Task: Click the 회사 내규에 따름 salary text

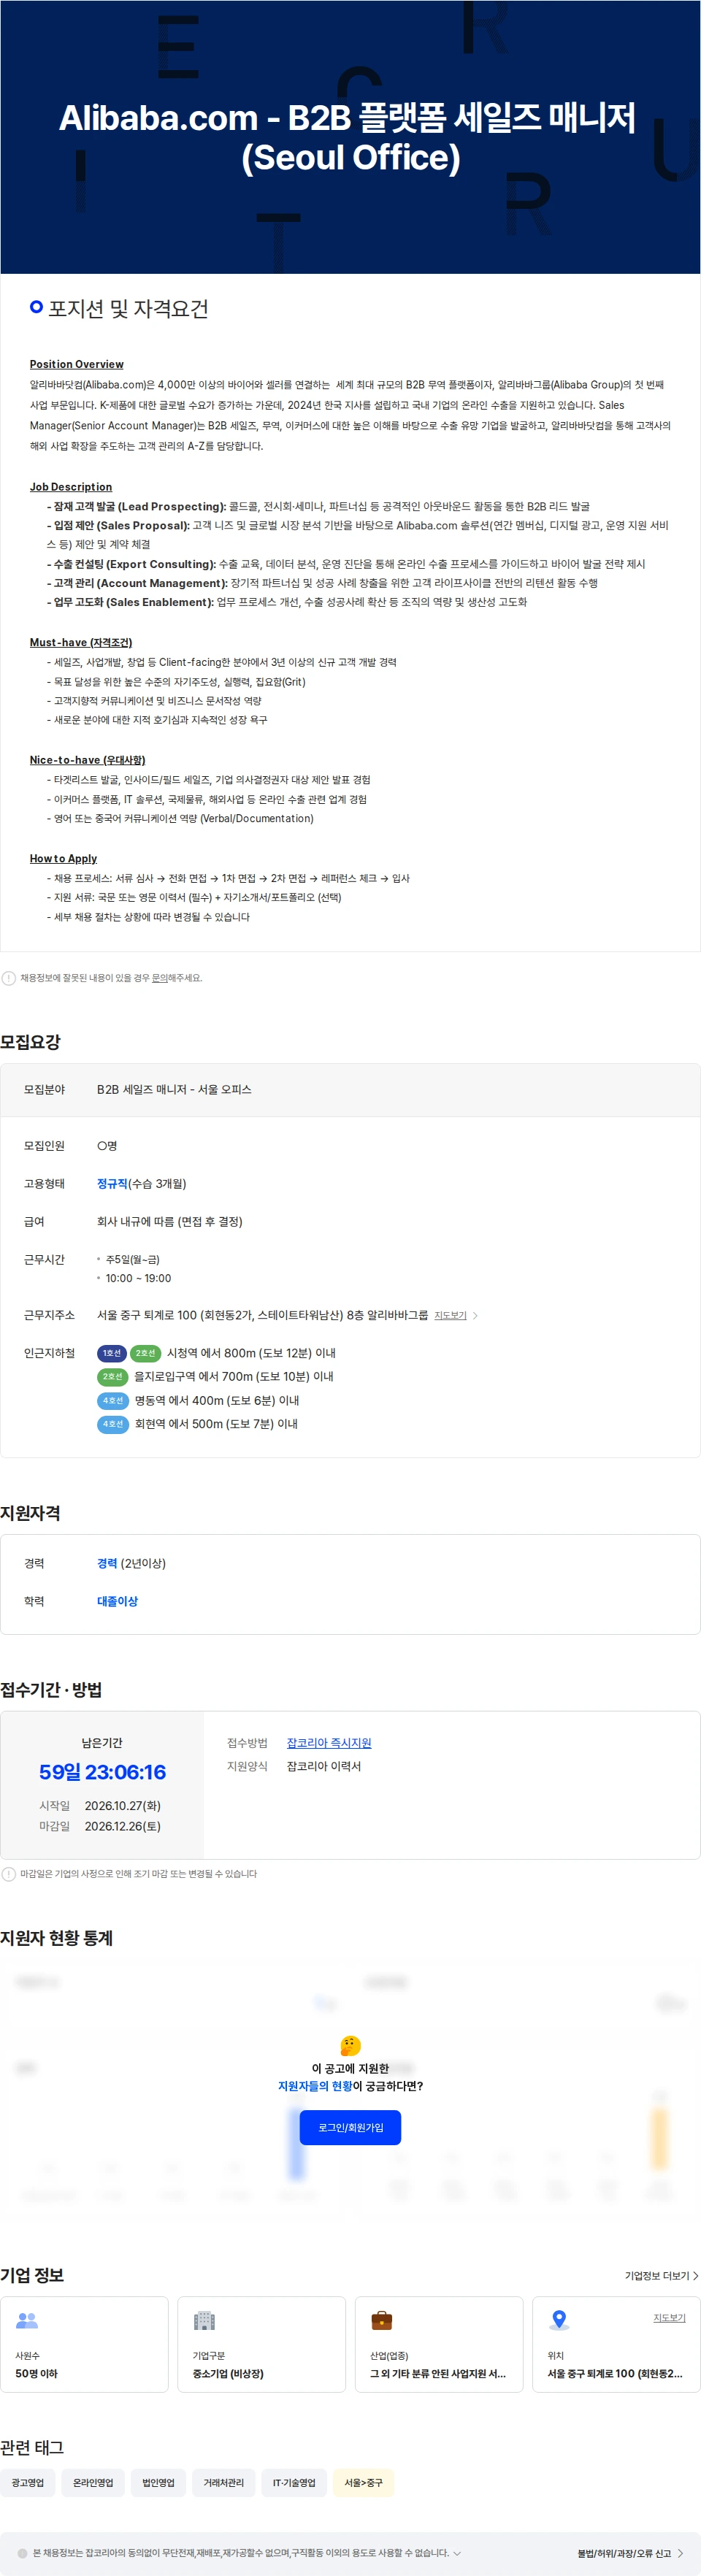Action: coord(170,1222)
